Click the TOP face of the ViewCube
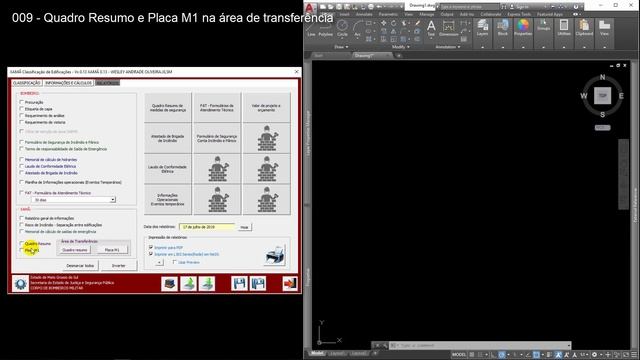This screenshot has height=360, width=640. pyautogui.click(x=602, y=96)
